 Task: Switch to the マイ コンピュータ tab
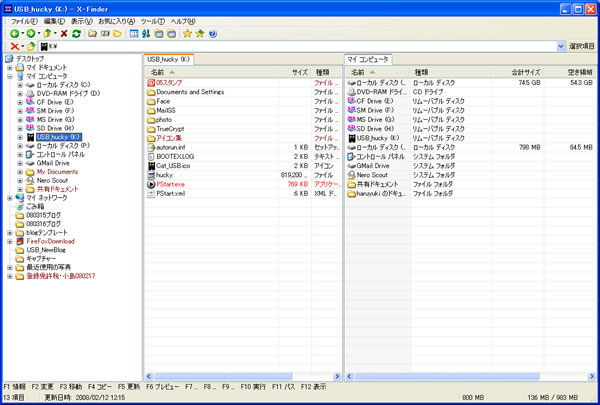(x=368, y=59)
